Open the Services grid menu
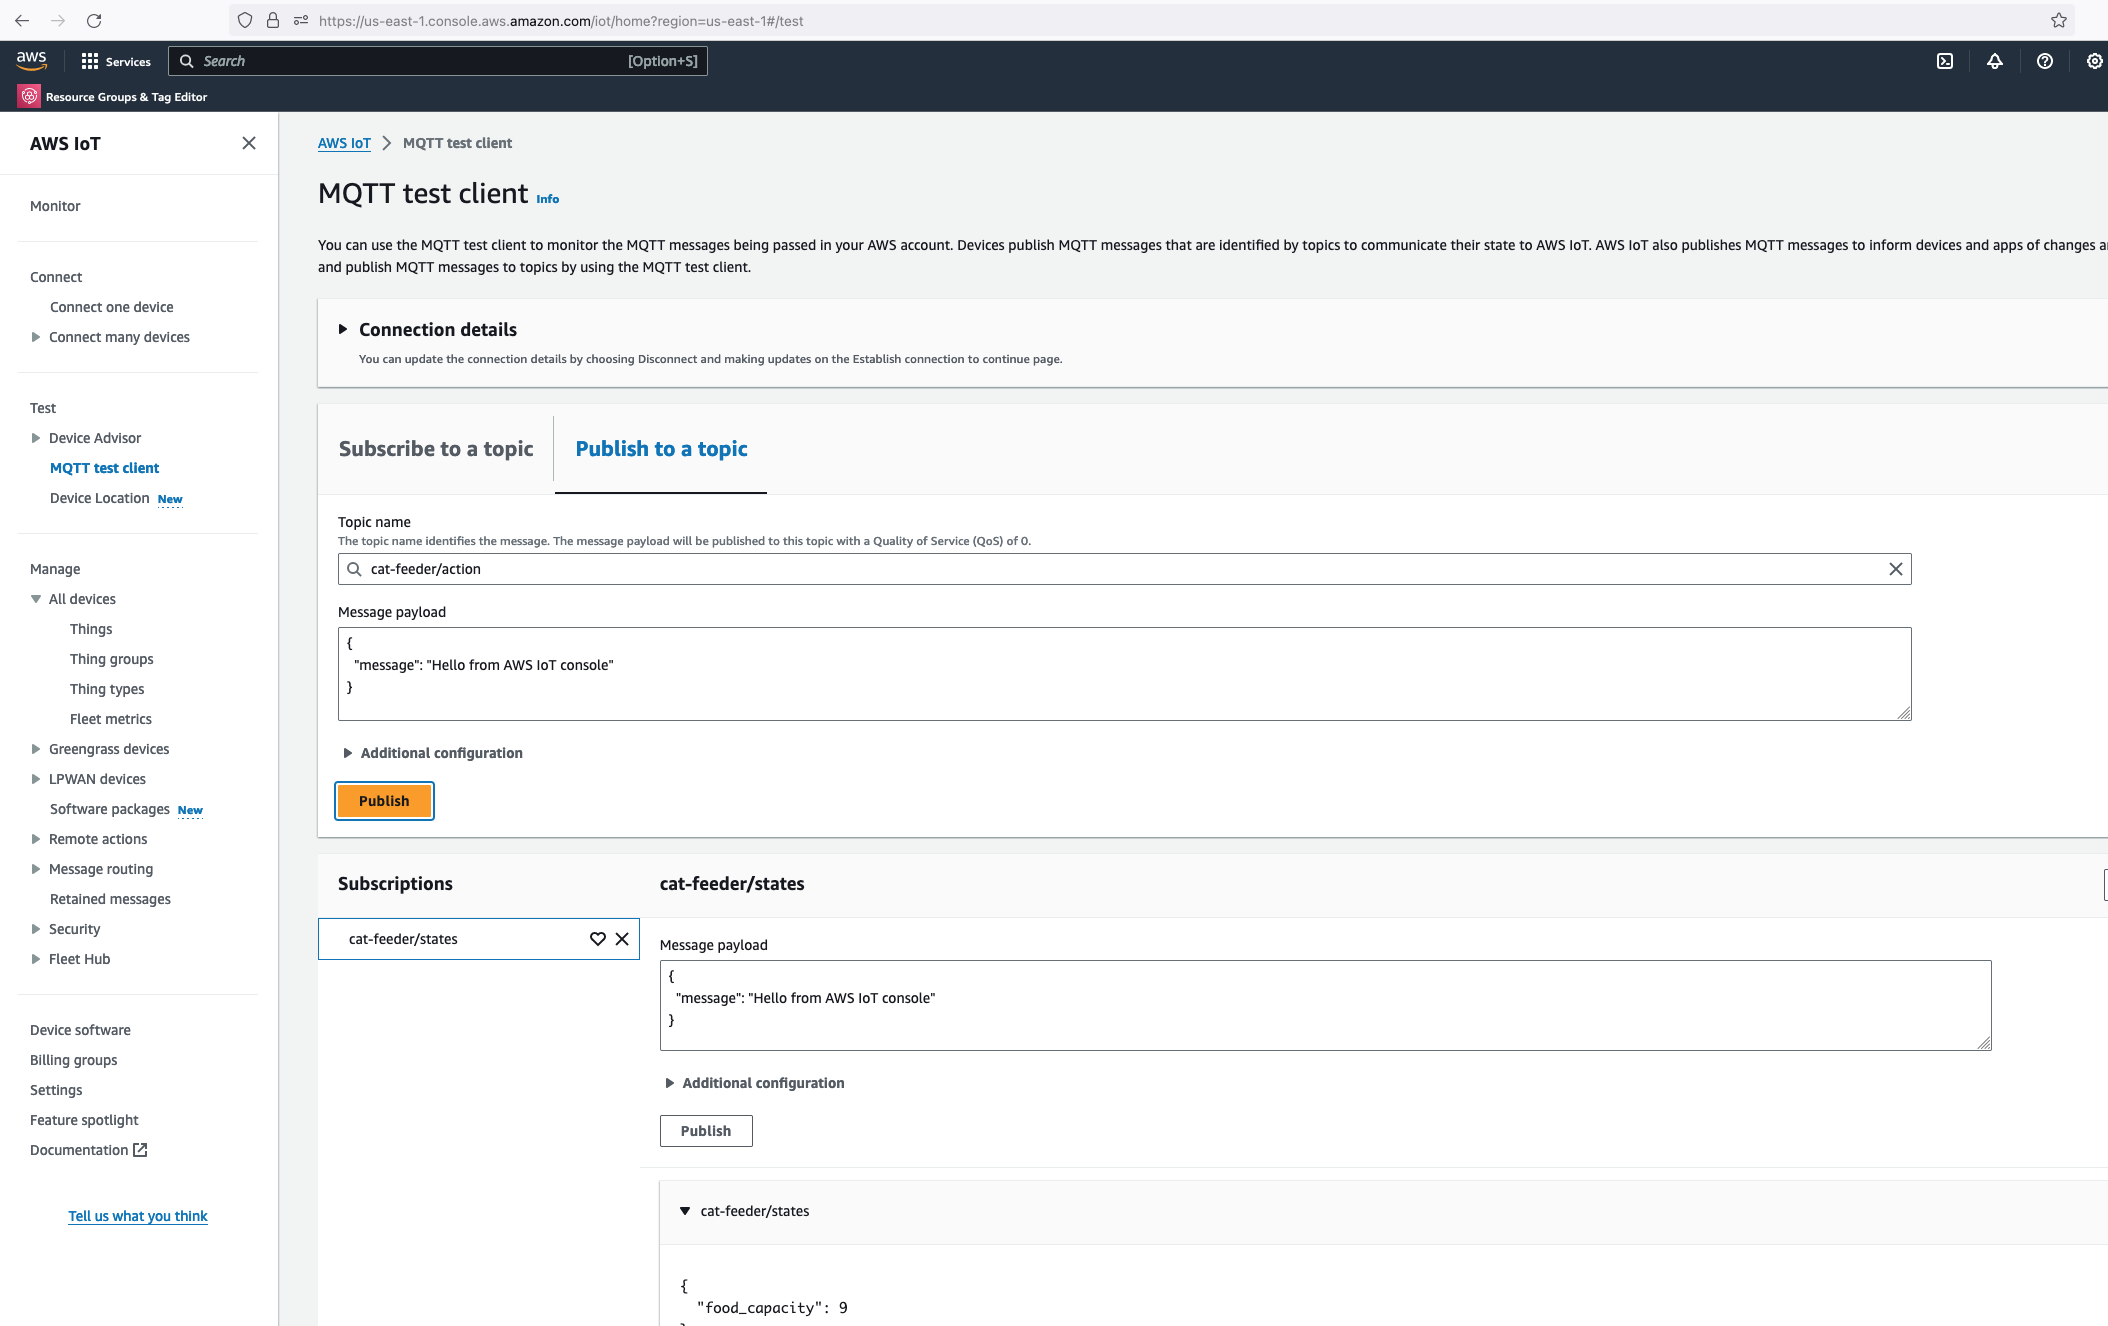Image resolution: width=2108 pixels, height=1326 pixels. point(116,61)
